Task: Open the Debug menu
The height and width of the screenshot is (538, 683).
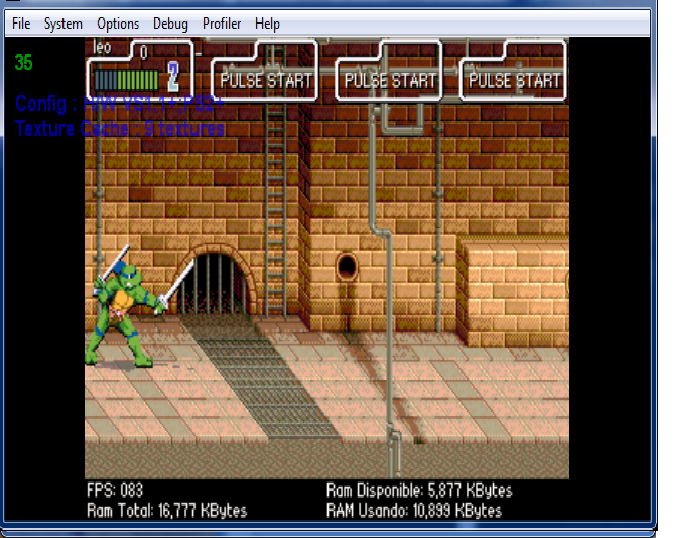Action: (x=170, y=24)
